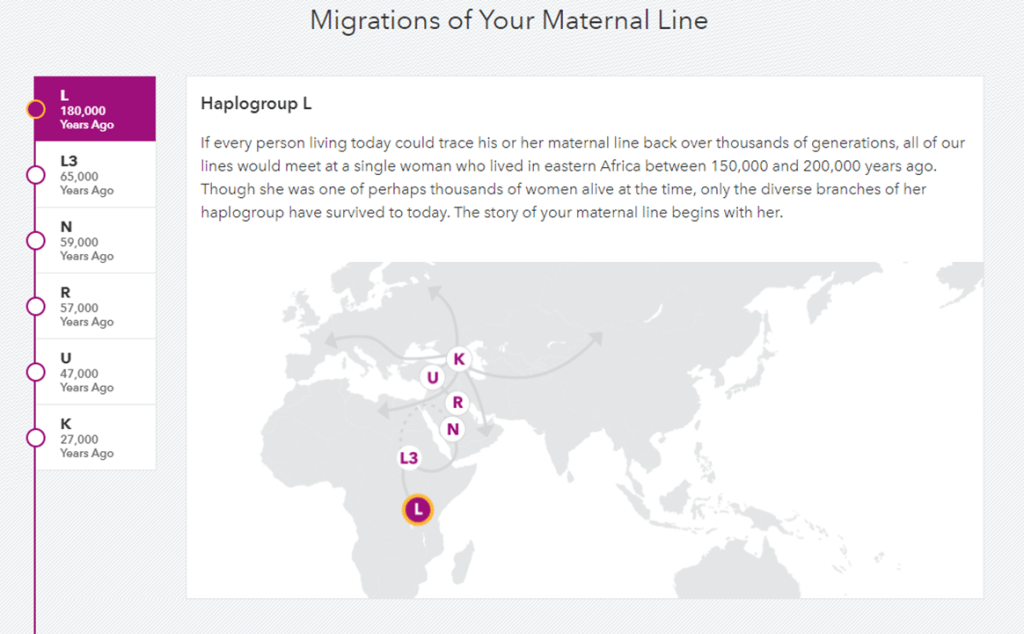Click the Haplogroup L heading
Screen dimensions: 1024x634
(257, 103)
